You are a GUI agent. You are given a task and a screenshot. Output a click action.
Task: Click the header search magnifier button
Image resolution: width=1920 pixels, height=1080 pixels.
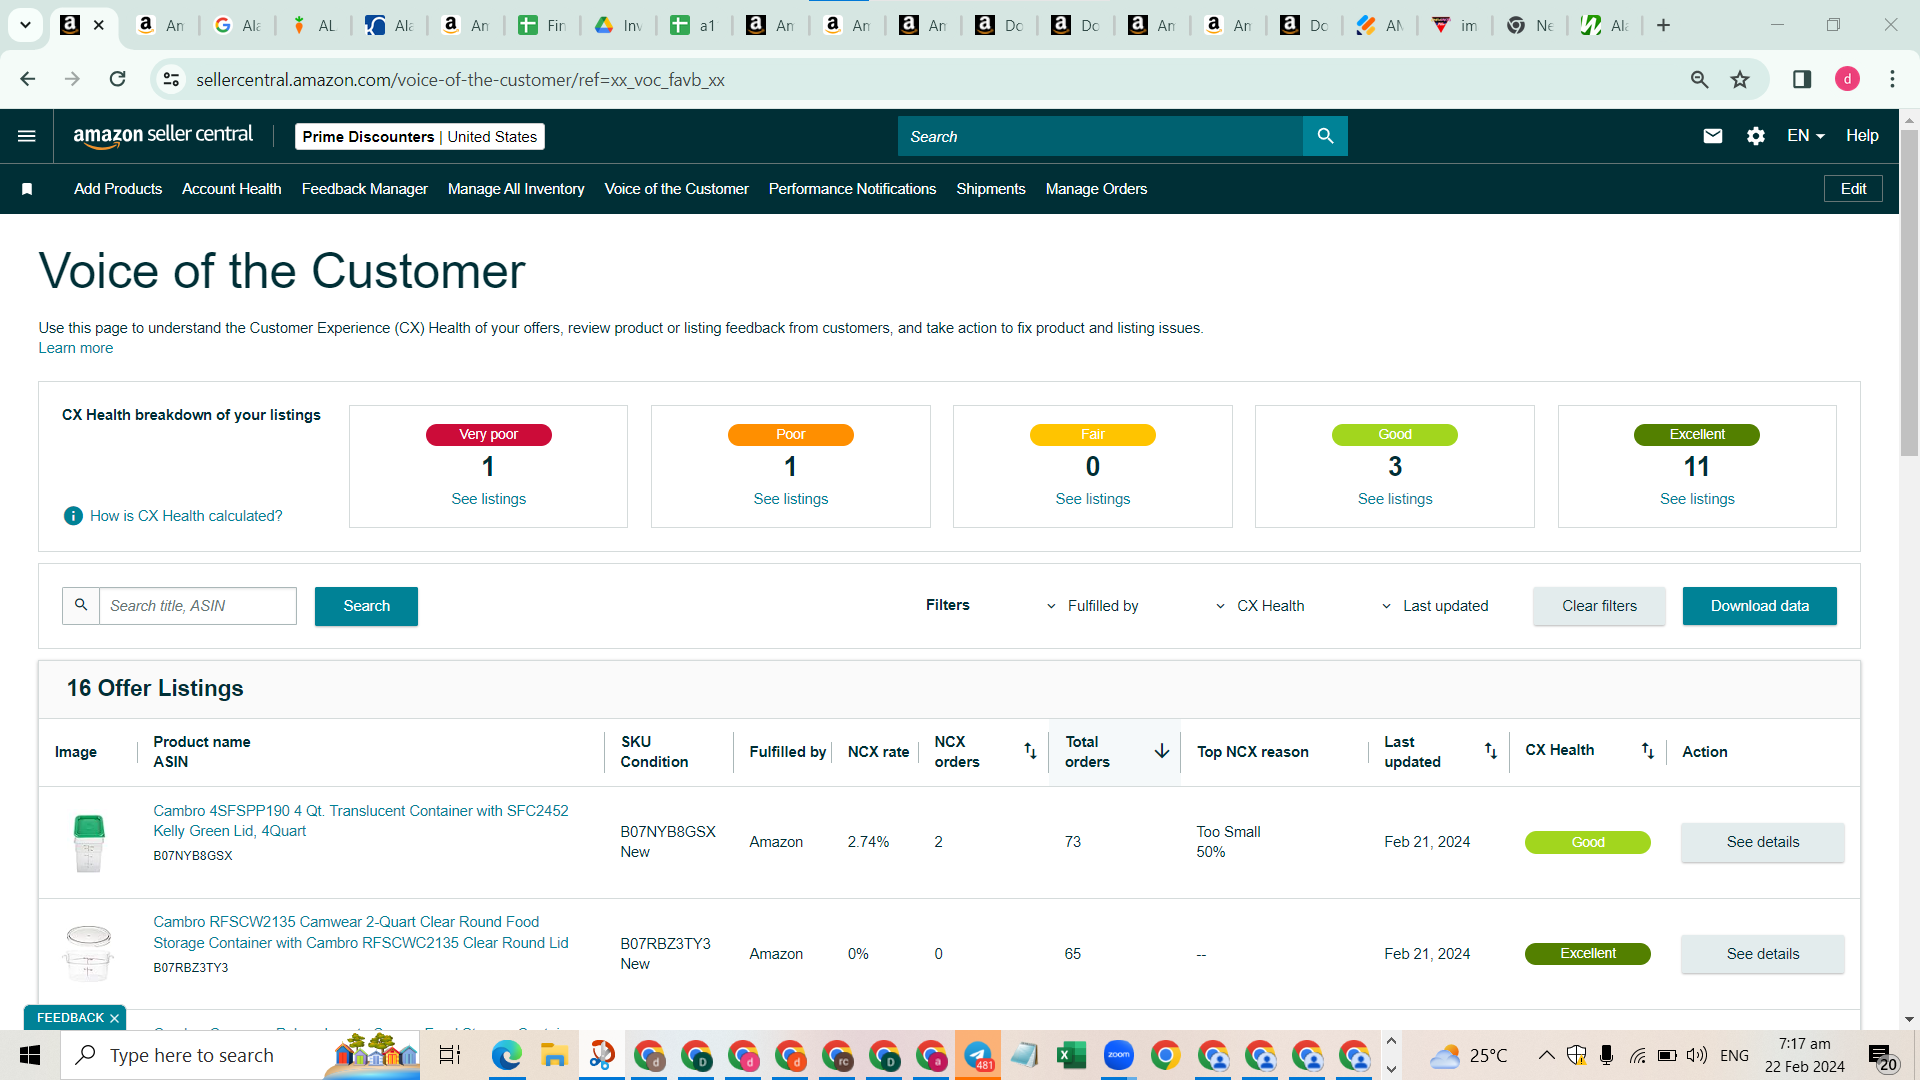click(x=1325, y=136)
